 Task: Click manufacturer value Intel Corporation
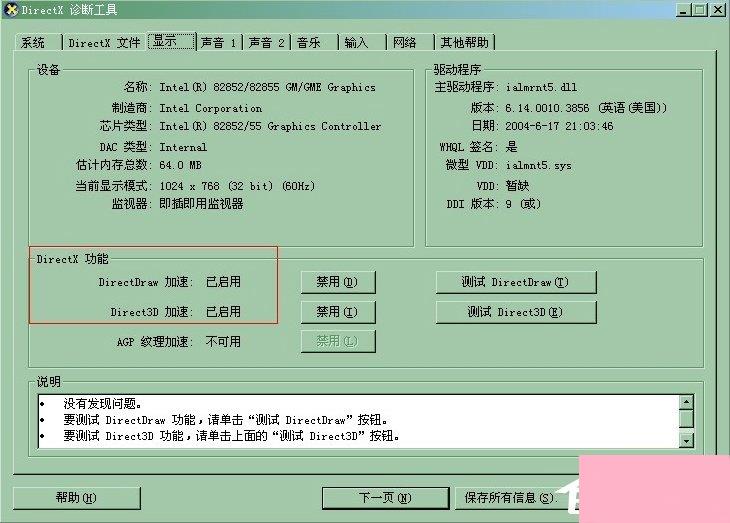click(x=210, y=108)
